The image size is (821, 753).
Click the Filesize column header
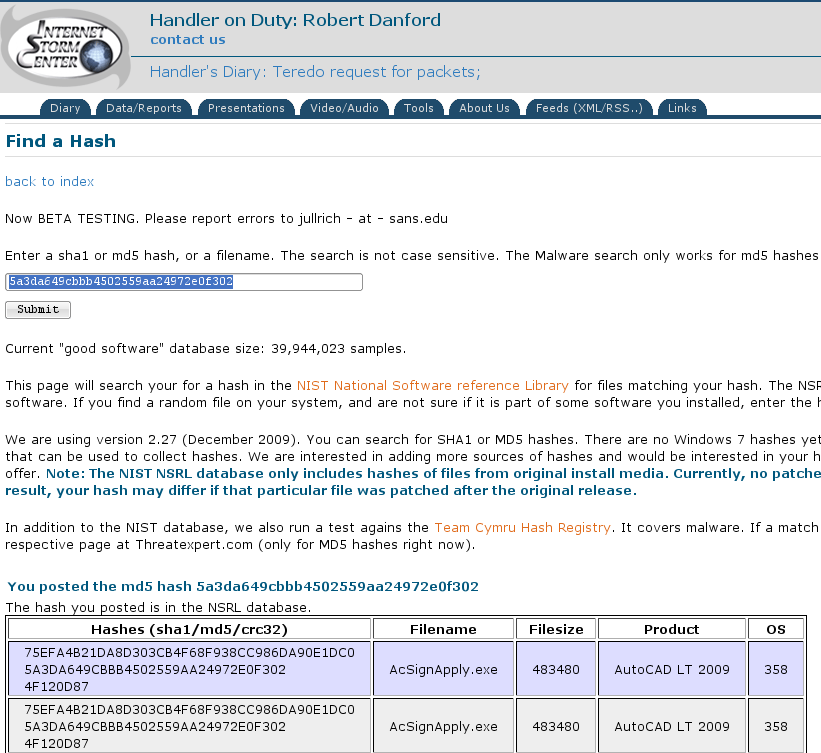[556, 629]
